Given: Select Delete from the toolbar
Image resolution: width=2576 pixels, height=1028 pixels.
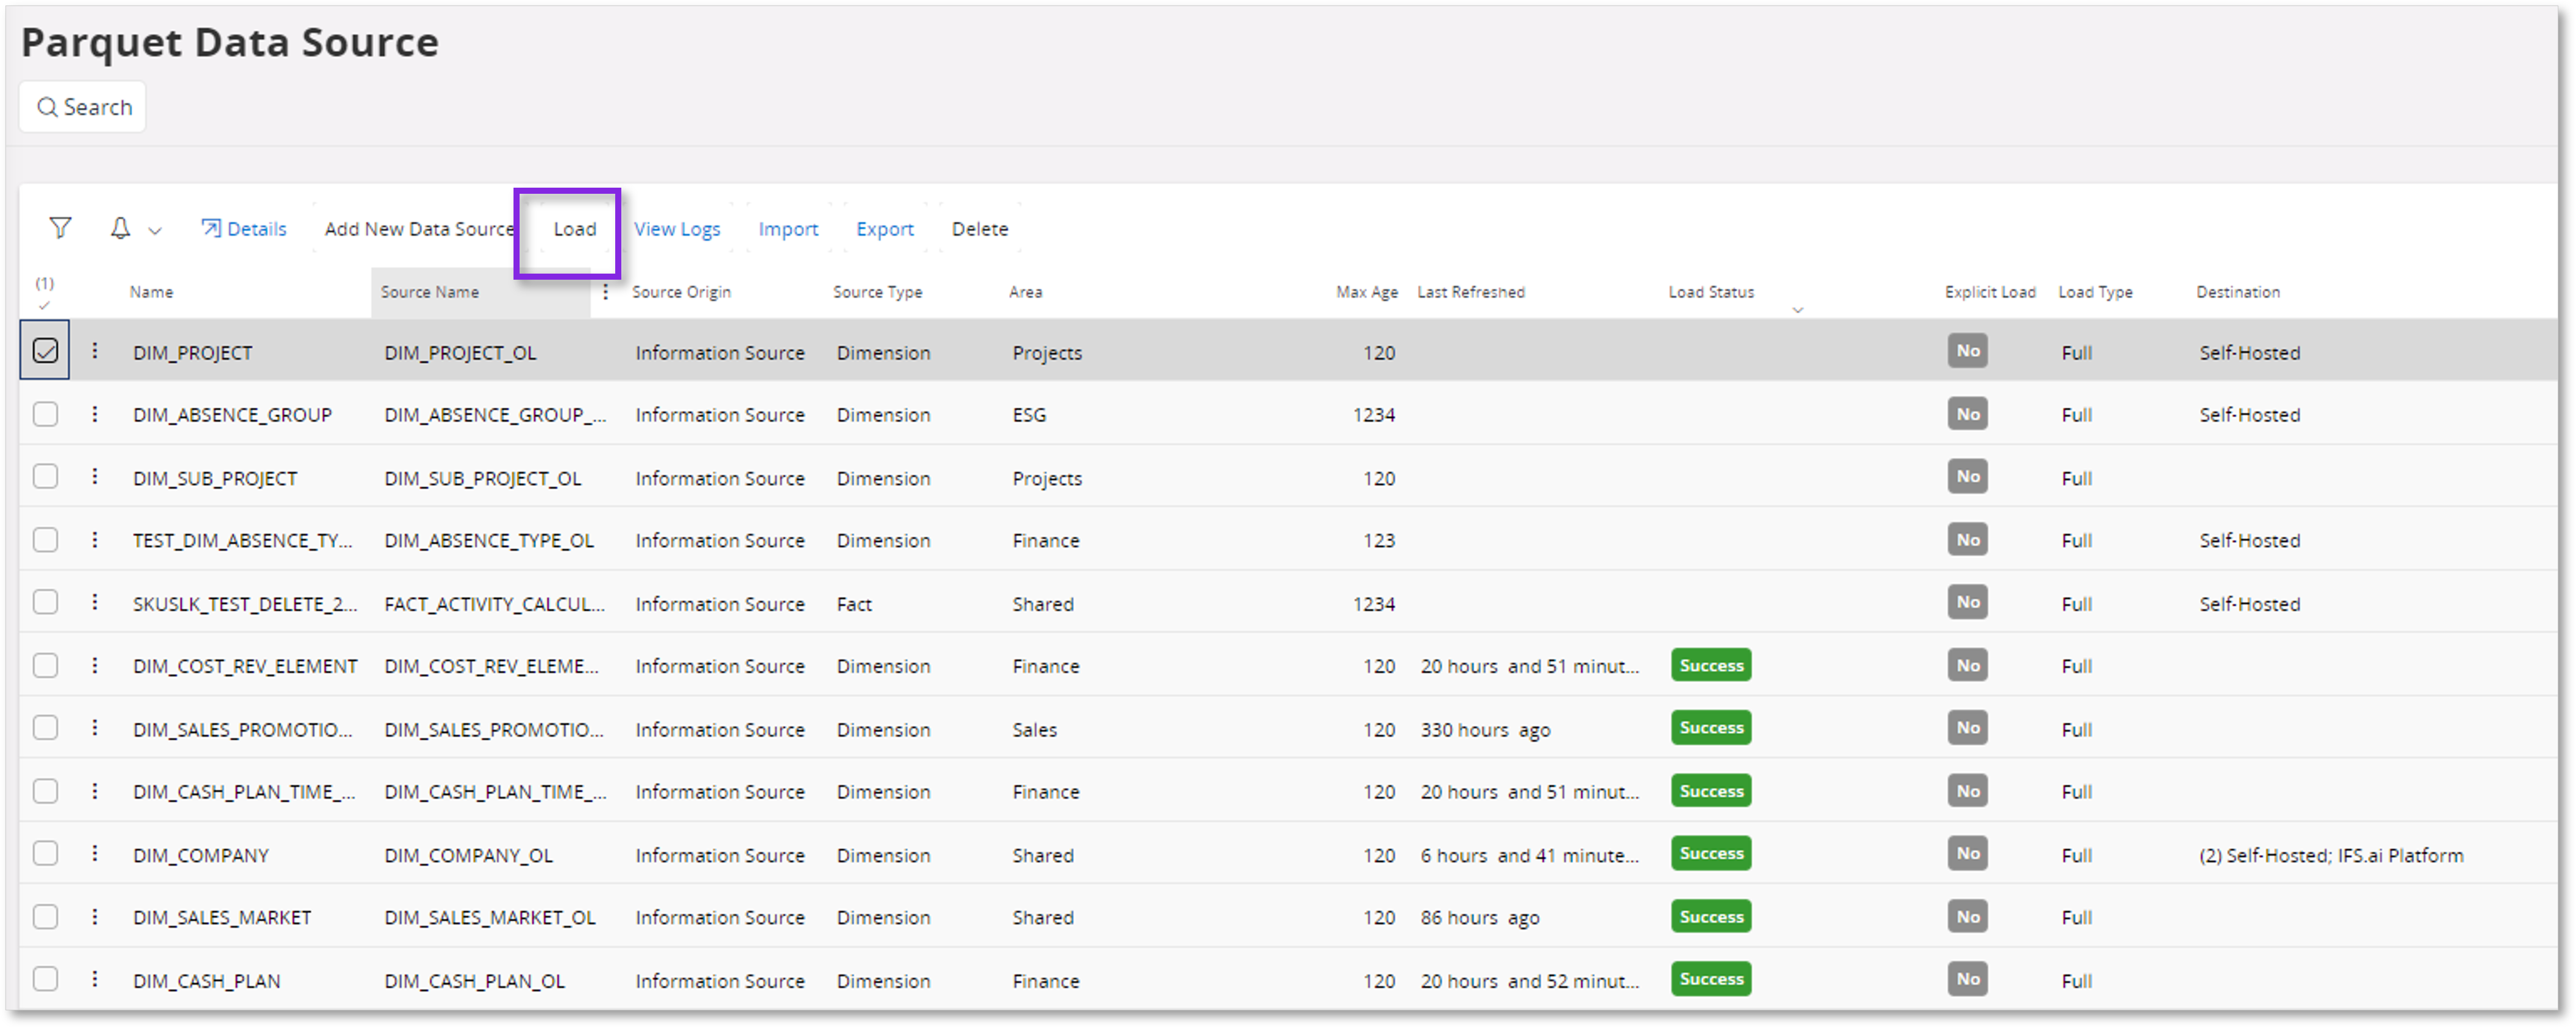Looking at the screenshot, I should coord(980,228).
